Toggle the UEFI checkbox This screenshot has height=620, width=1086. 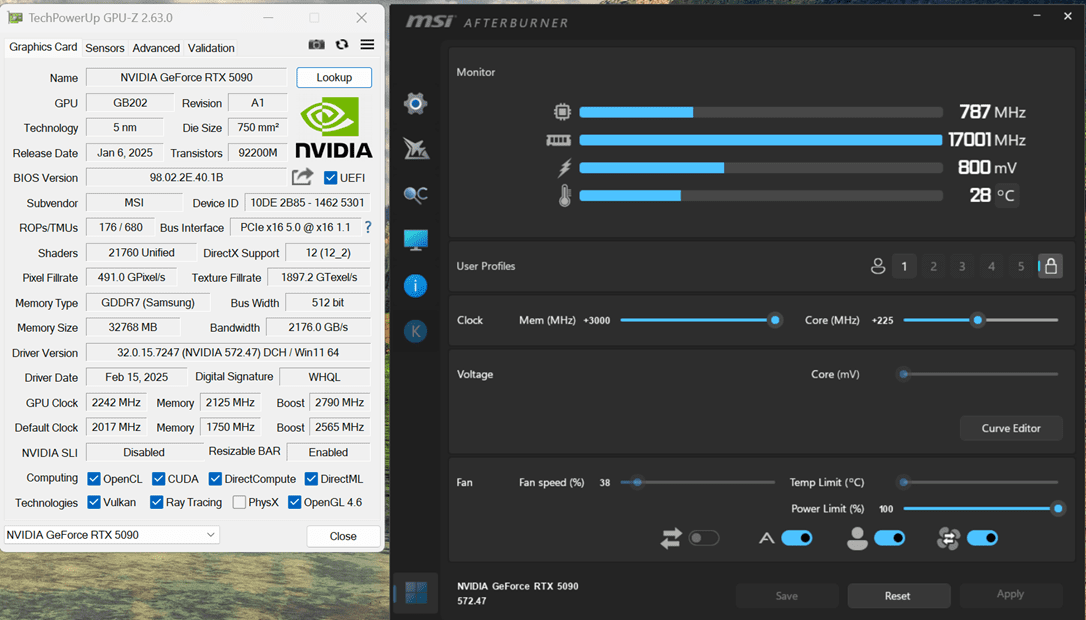click(x=330, y=177)
